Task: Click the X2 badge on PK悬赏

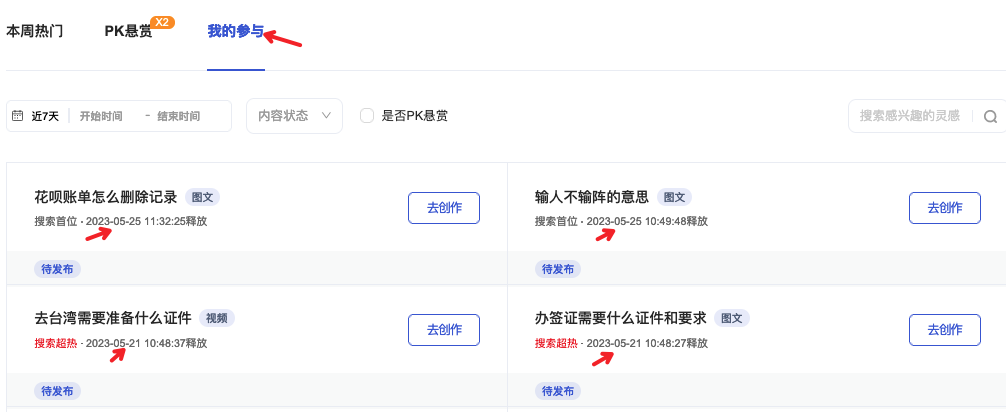Action: (x=162, y=22)
